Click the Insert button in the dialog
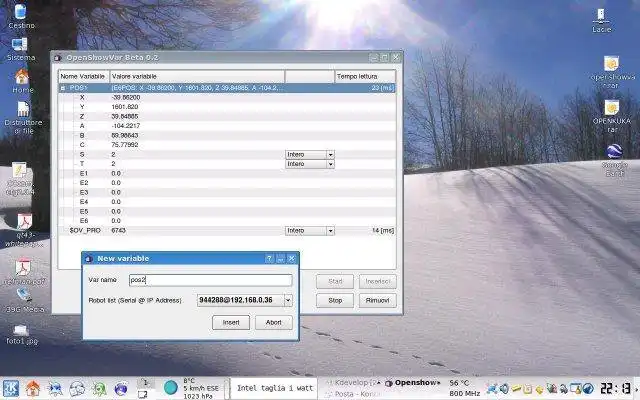This screenshot has height=400, width=640. point(231,322)
